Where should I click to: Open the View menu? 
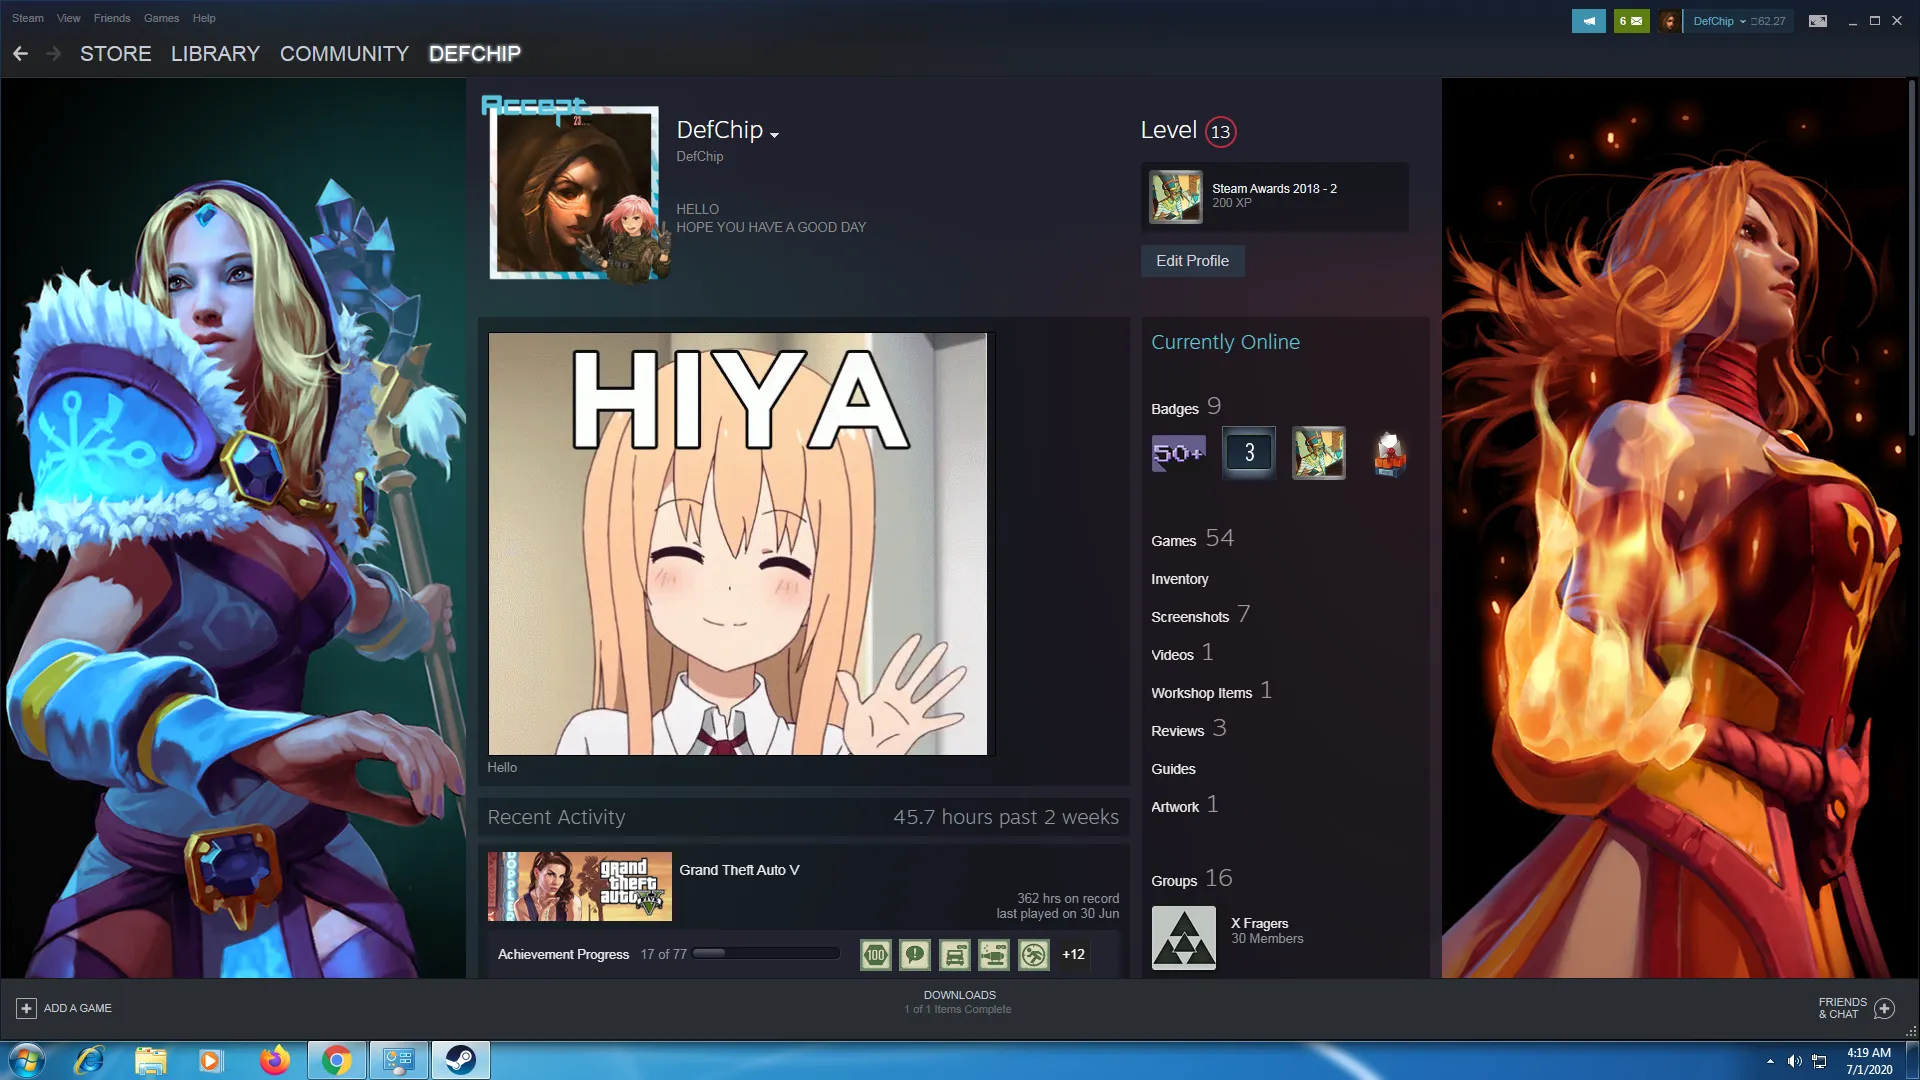coord(69,18)
